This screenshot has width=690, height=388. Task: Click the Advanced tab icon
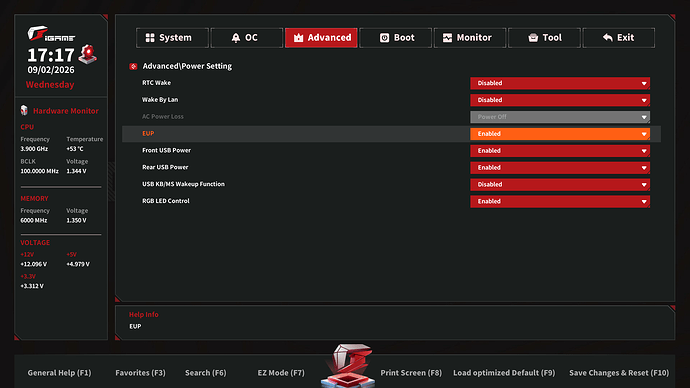tap(298, 38)
